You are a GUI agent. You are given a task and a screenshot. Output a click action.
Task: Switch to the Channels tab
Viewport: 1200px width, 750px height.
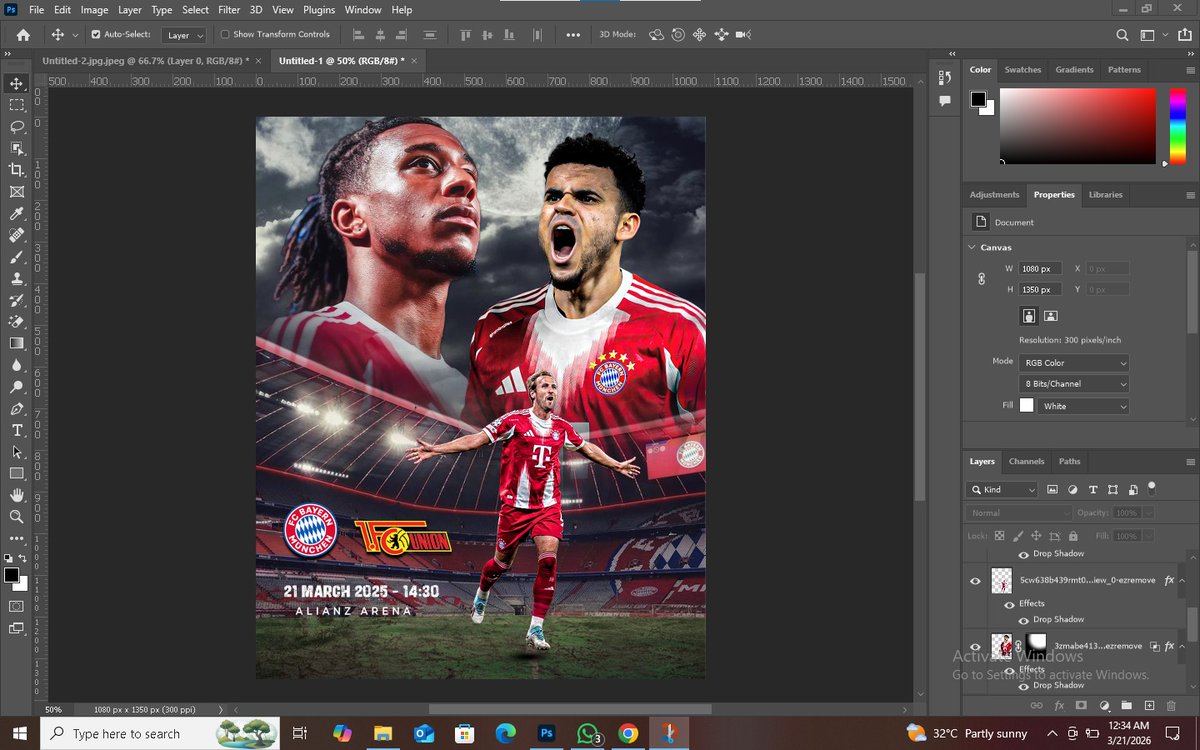click(x=1026, y=462)
